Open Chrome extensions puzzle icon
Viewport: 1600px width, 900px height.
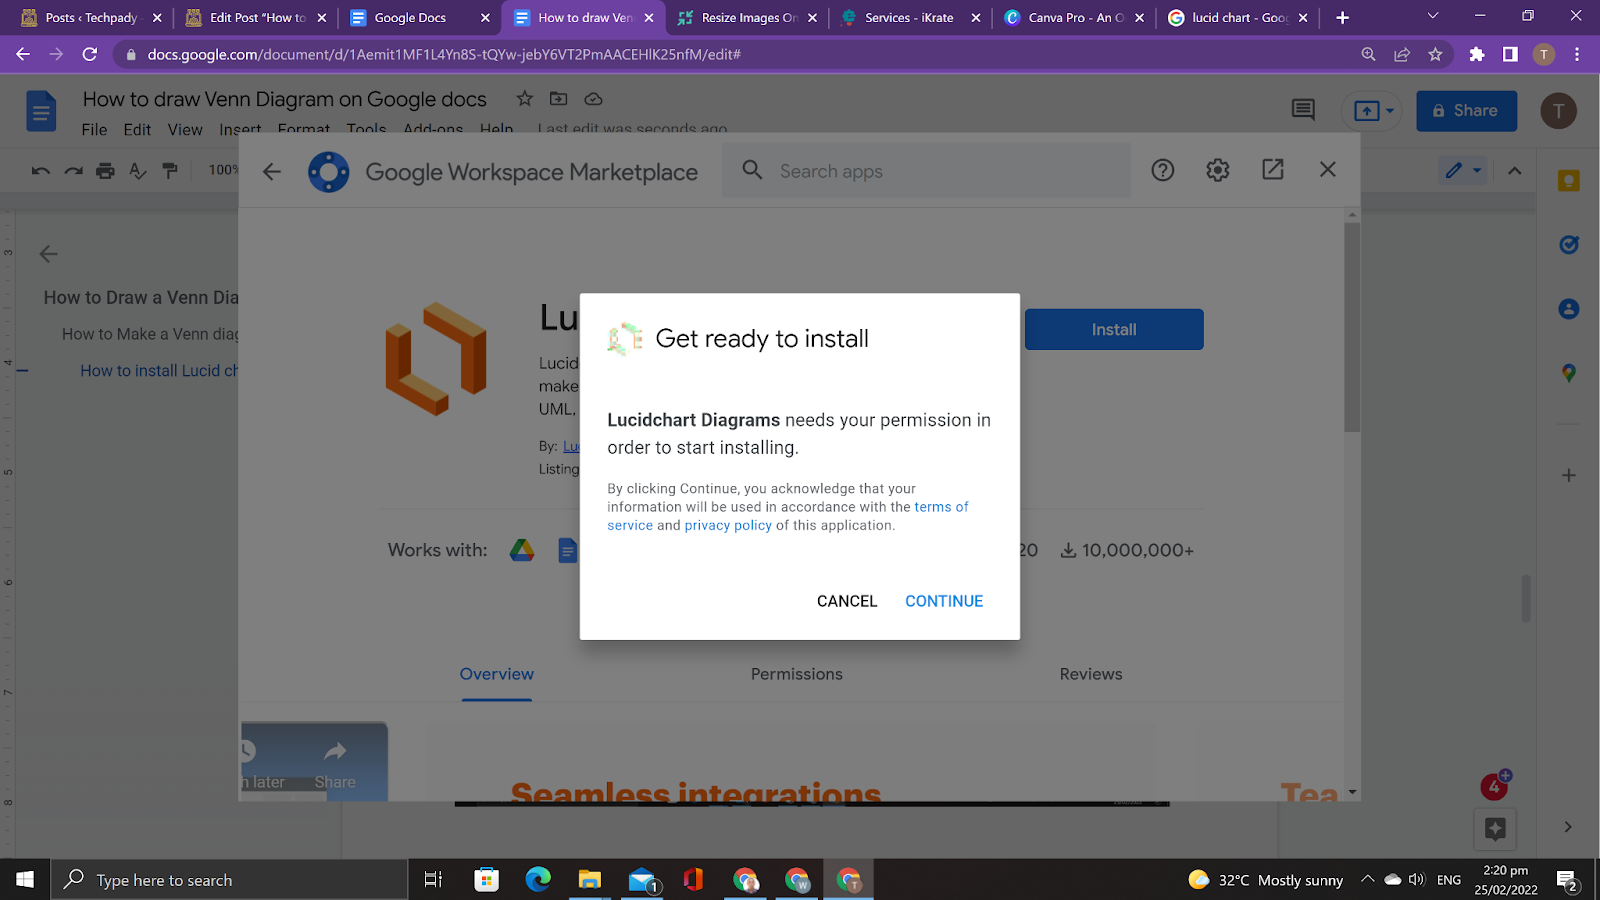[x=1476, y=54]
